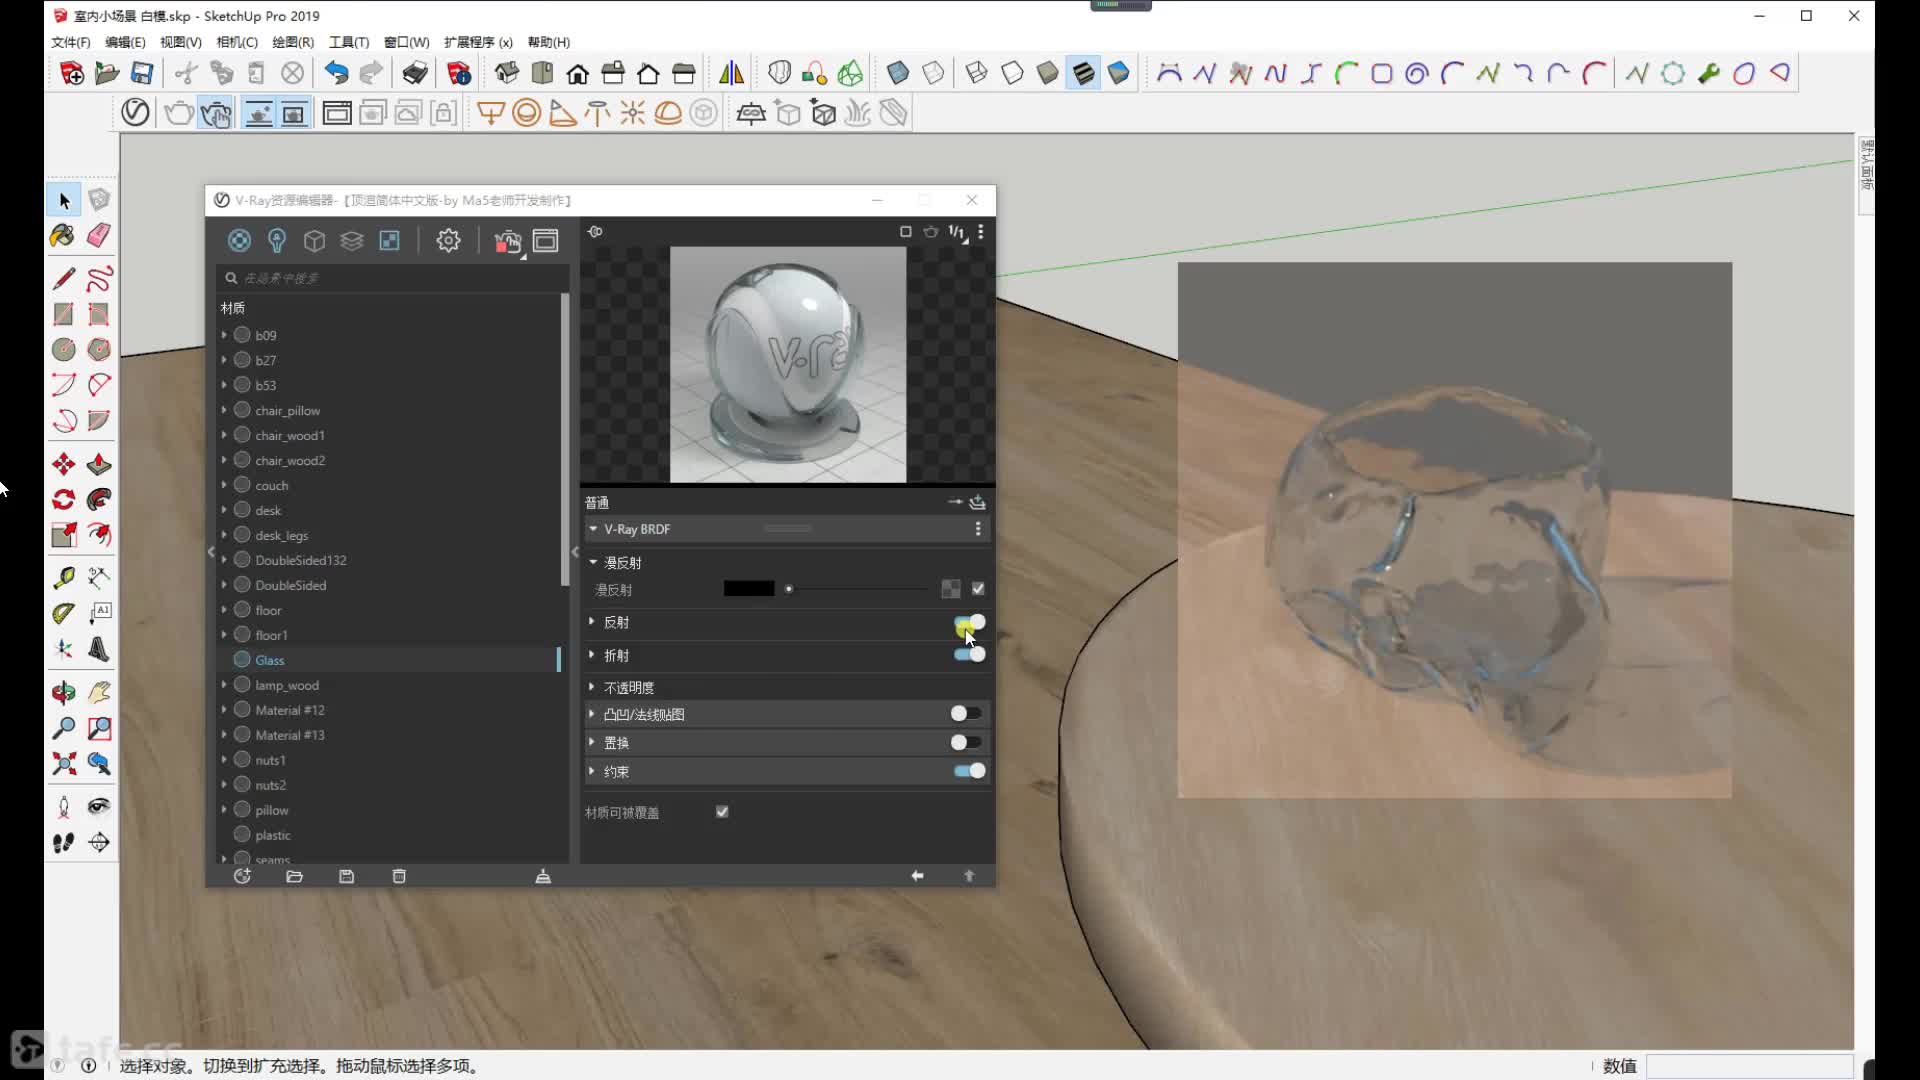Expand the couch material entry
Image resolution: width=1920 pixels, height=1080 pixels.
tap(224, 485)
